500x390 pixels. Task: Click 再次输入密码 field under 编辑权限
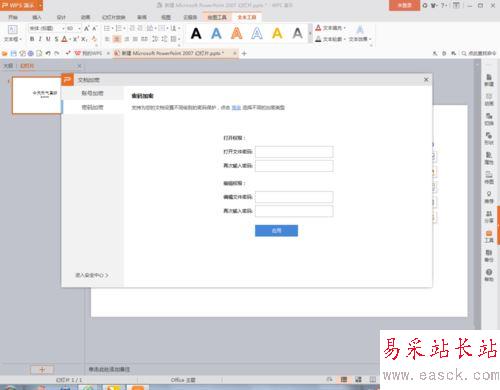294,211
